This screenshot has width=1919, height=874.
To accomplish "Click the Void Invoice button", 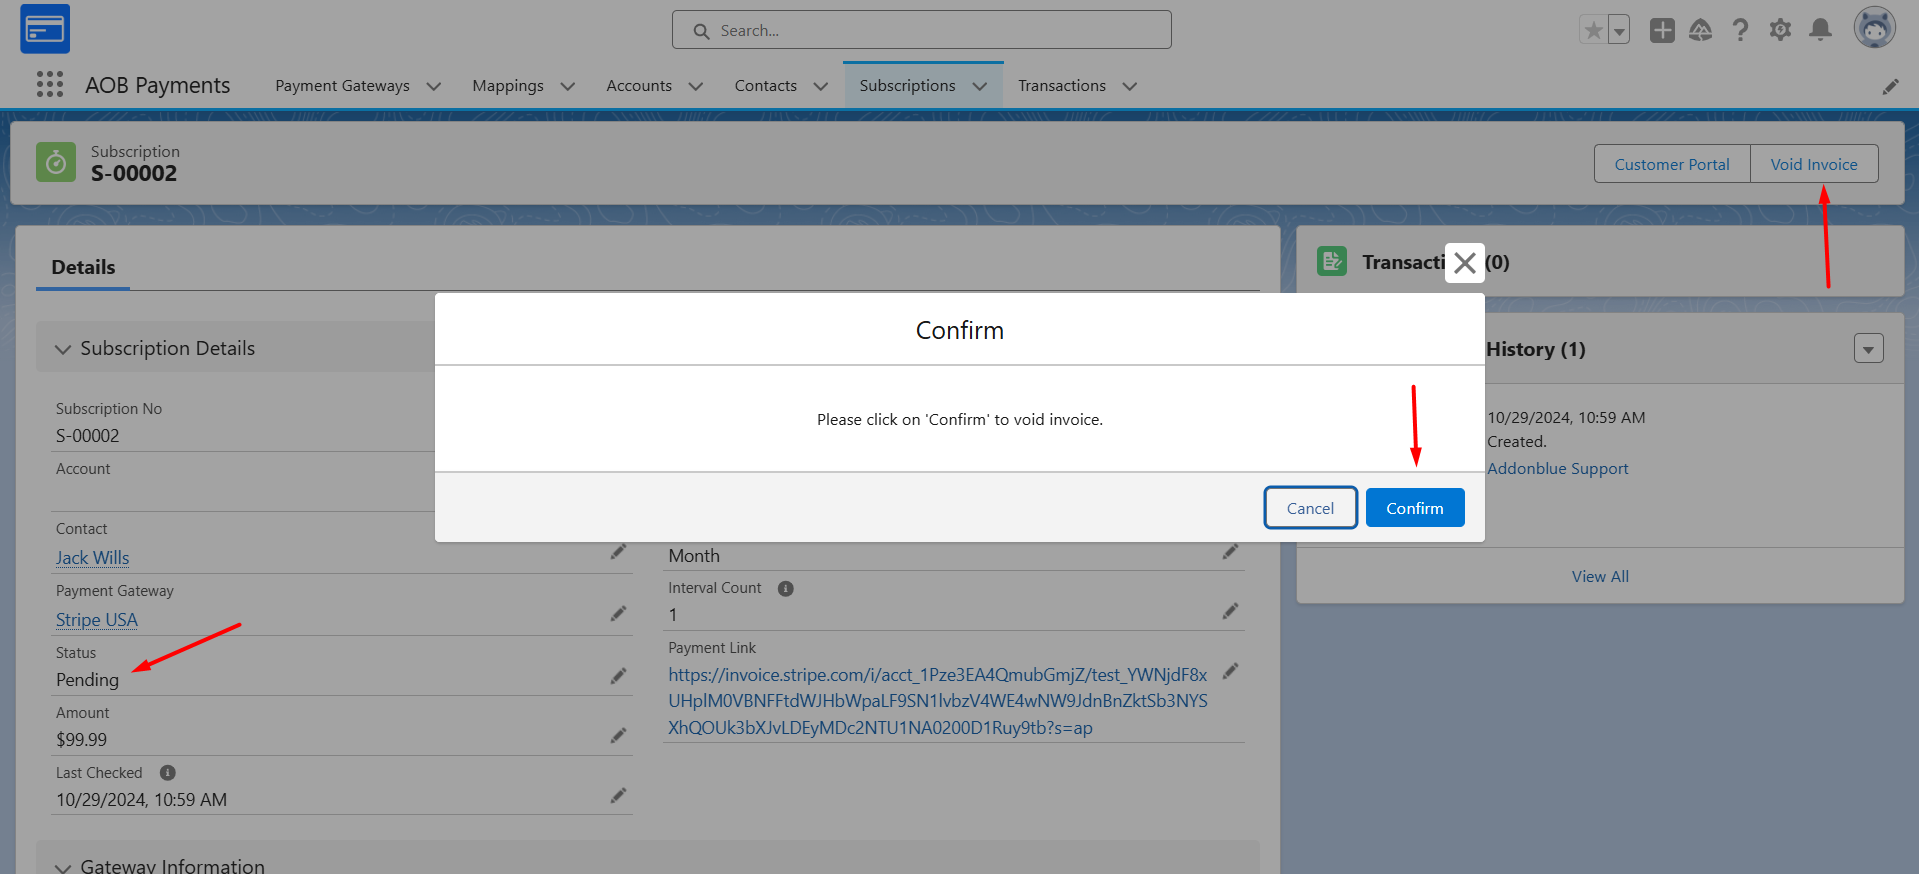I will click(1814, 164).
